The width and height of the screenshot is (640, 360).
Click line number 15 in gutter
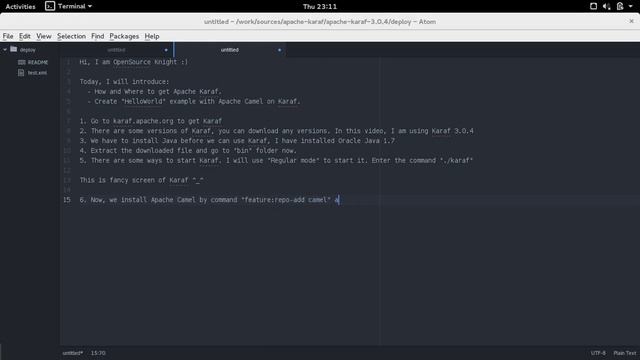coord(67,200)
